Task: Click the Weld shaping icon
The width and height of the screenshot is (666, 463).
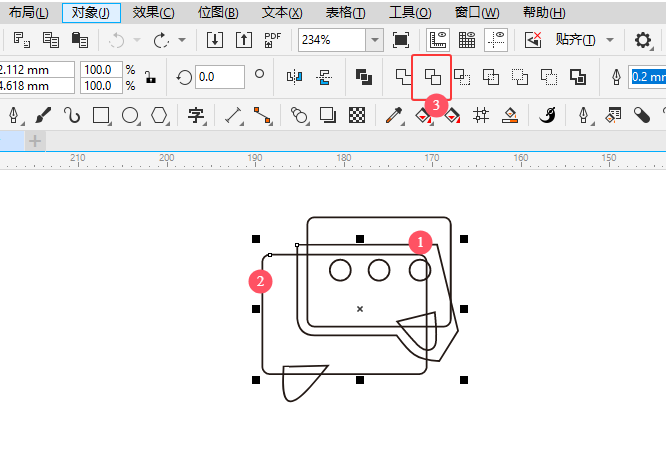Action: pyautogui.click(x=402, y=77)
